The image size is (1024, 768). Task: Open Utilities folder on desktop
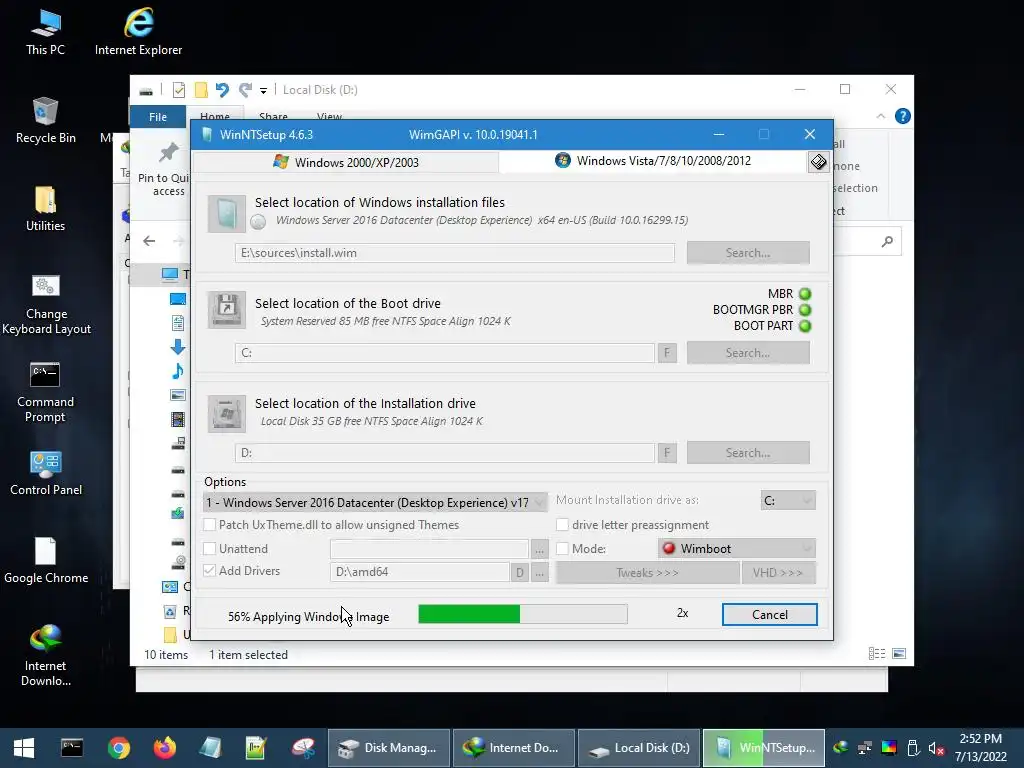pos(45,208)
